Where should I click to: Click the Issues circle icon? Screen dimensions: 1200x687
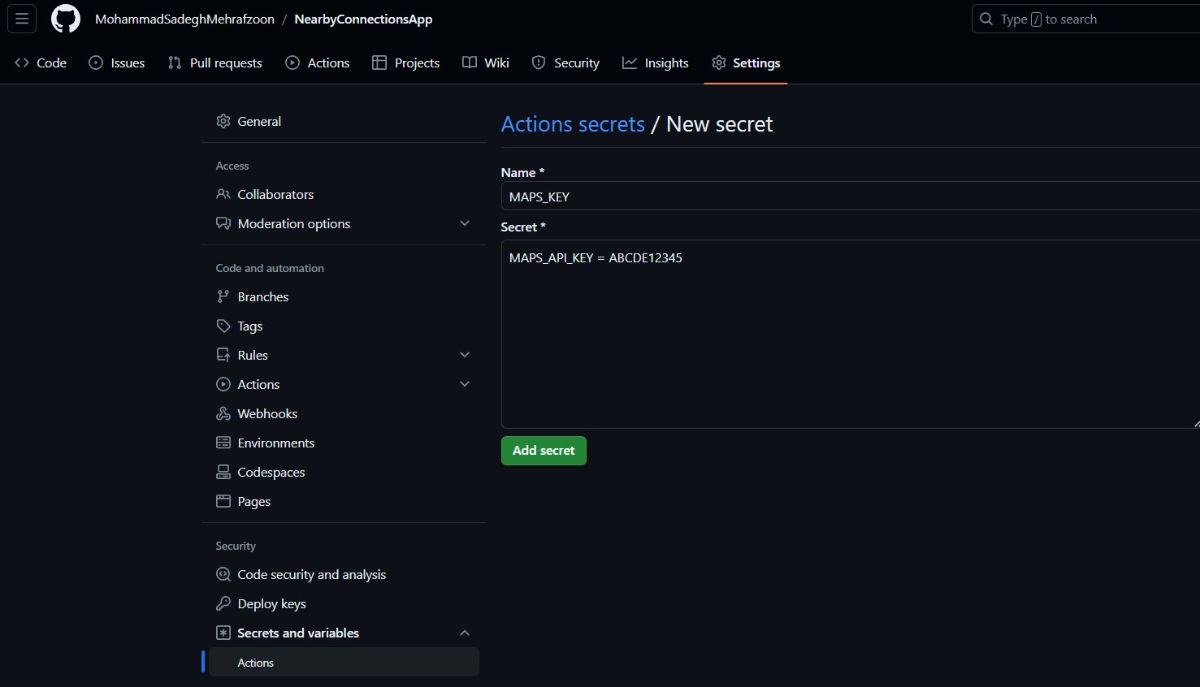96,63
